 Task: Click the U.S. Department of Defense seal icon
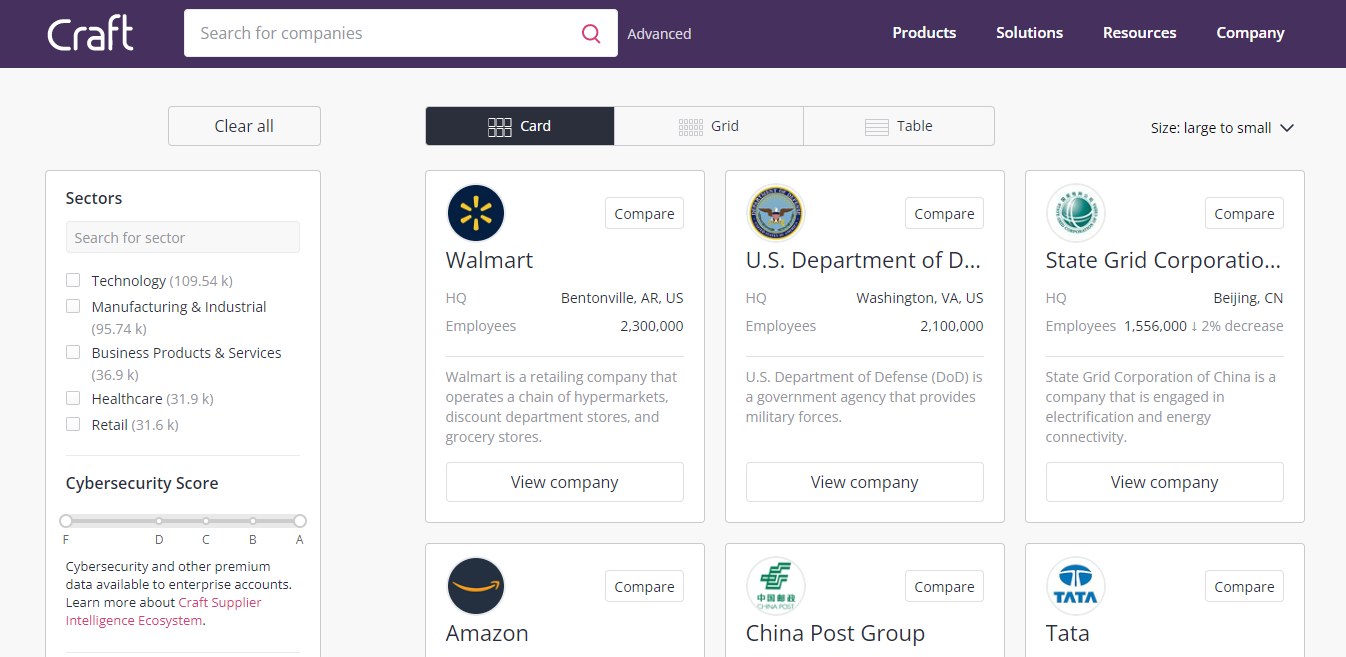(x=775, y=212)
